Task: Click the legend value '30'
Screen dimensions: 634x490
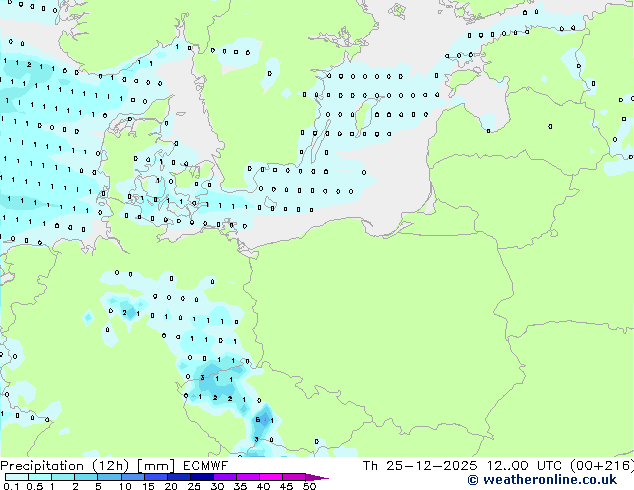Action: pos(217,486)
